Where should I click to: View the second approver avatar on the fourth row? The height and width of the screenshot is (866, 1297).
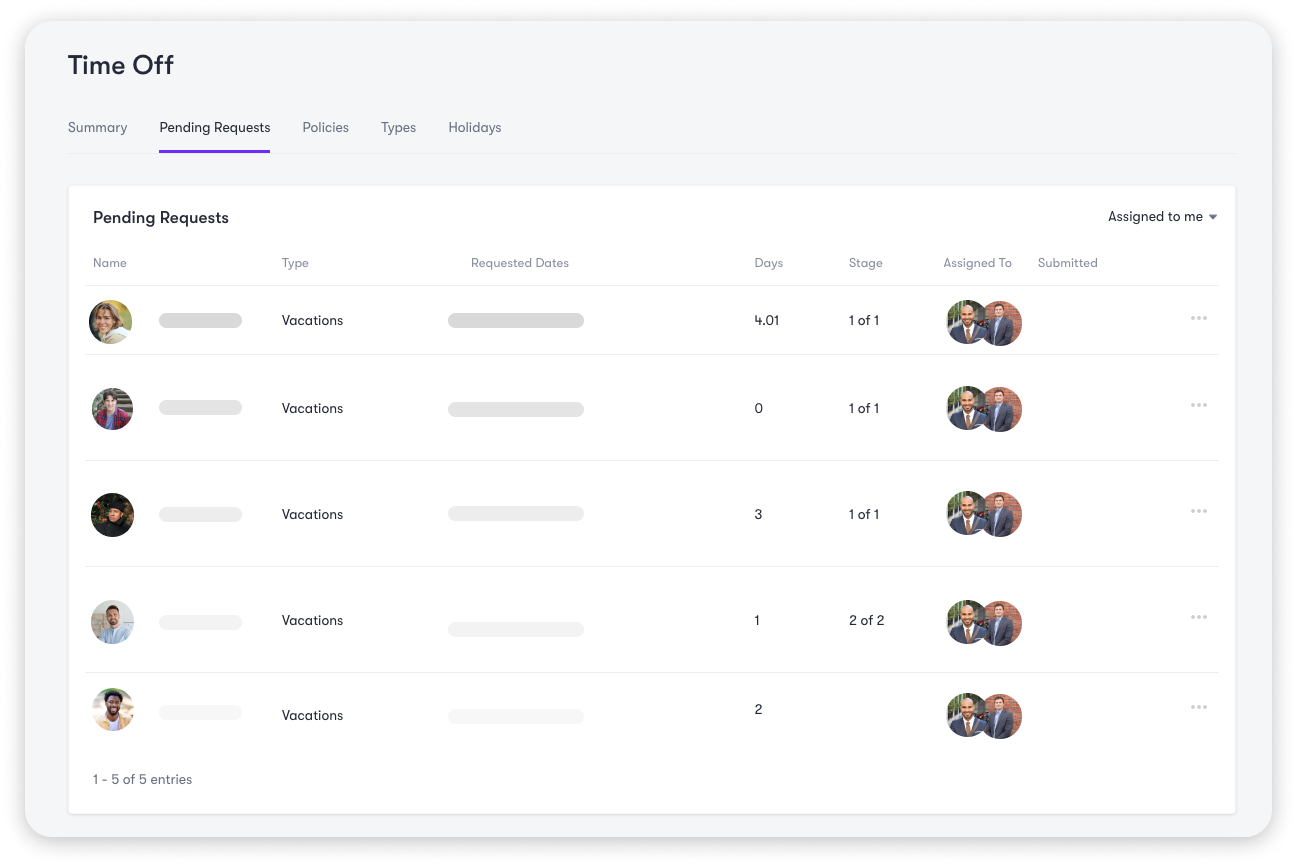[1002, 622]
